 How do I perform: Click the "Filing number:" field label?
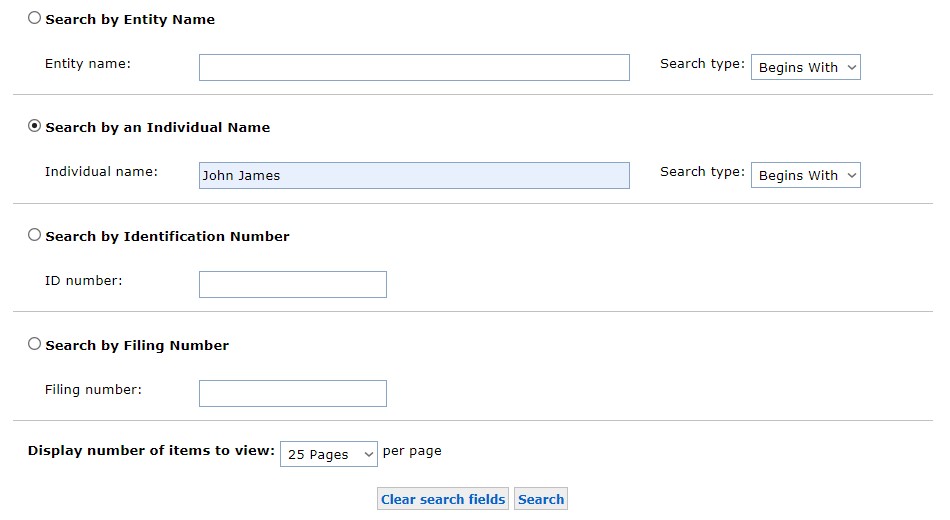click(x=93, y=390)
